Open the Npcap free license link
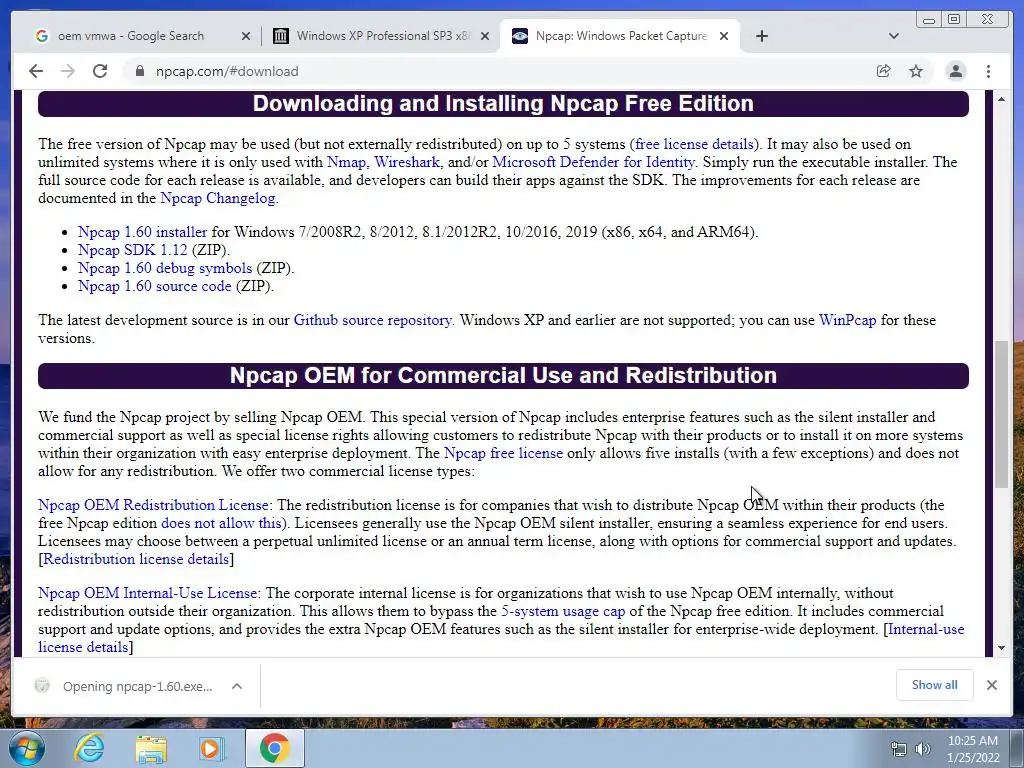 tap(503, 453)
